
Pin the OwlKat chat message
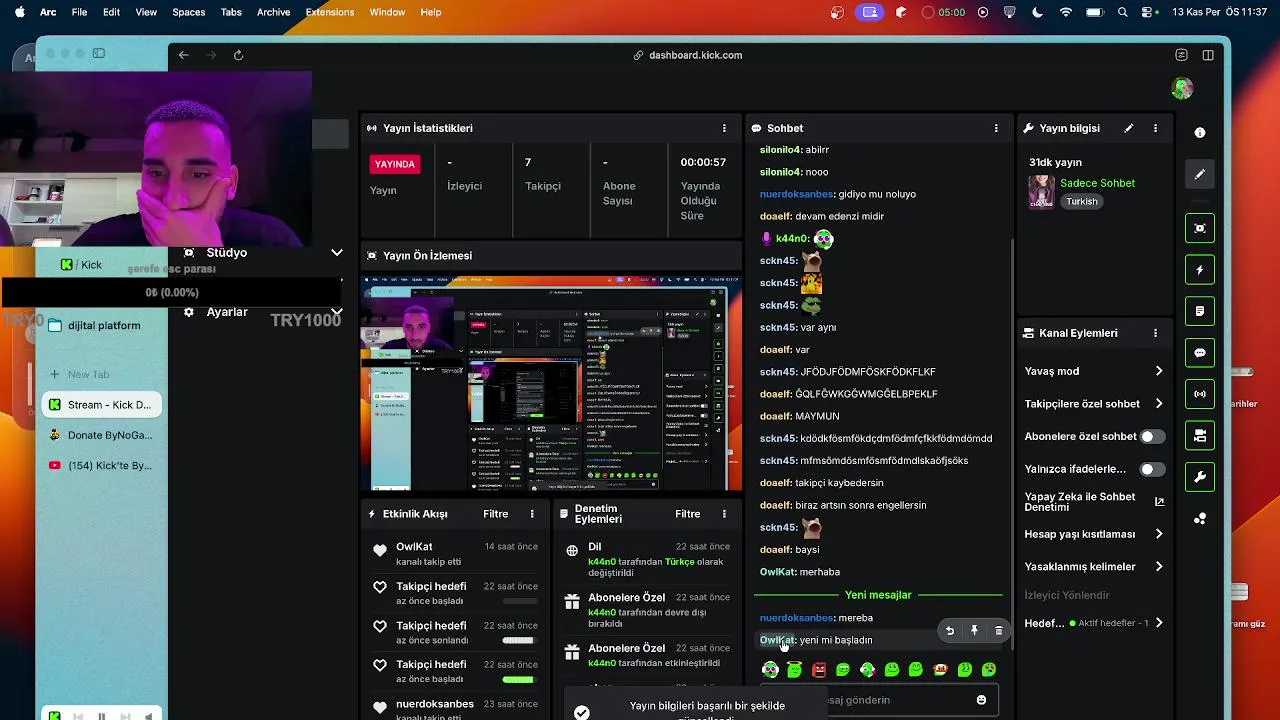pyautogui.click(x=974, y=631)
